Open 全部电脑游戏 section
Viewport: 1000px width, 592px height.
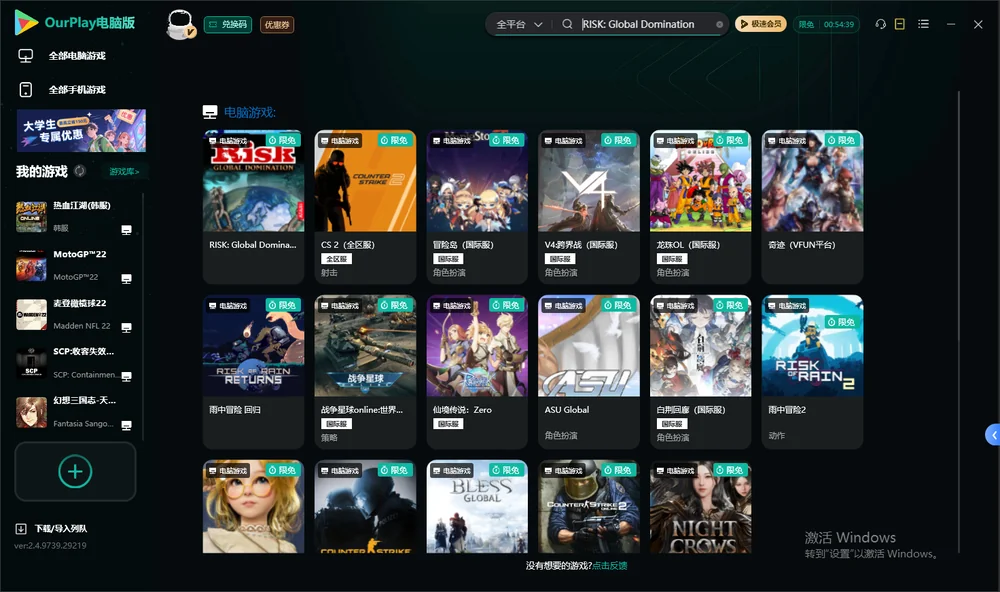pyautogui.click(x=62, y=56)
